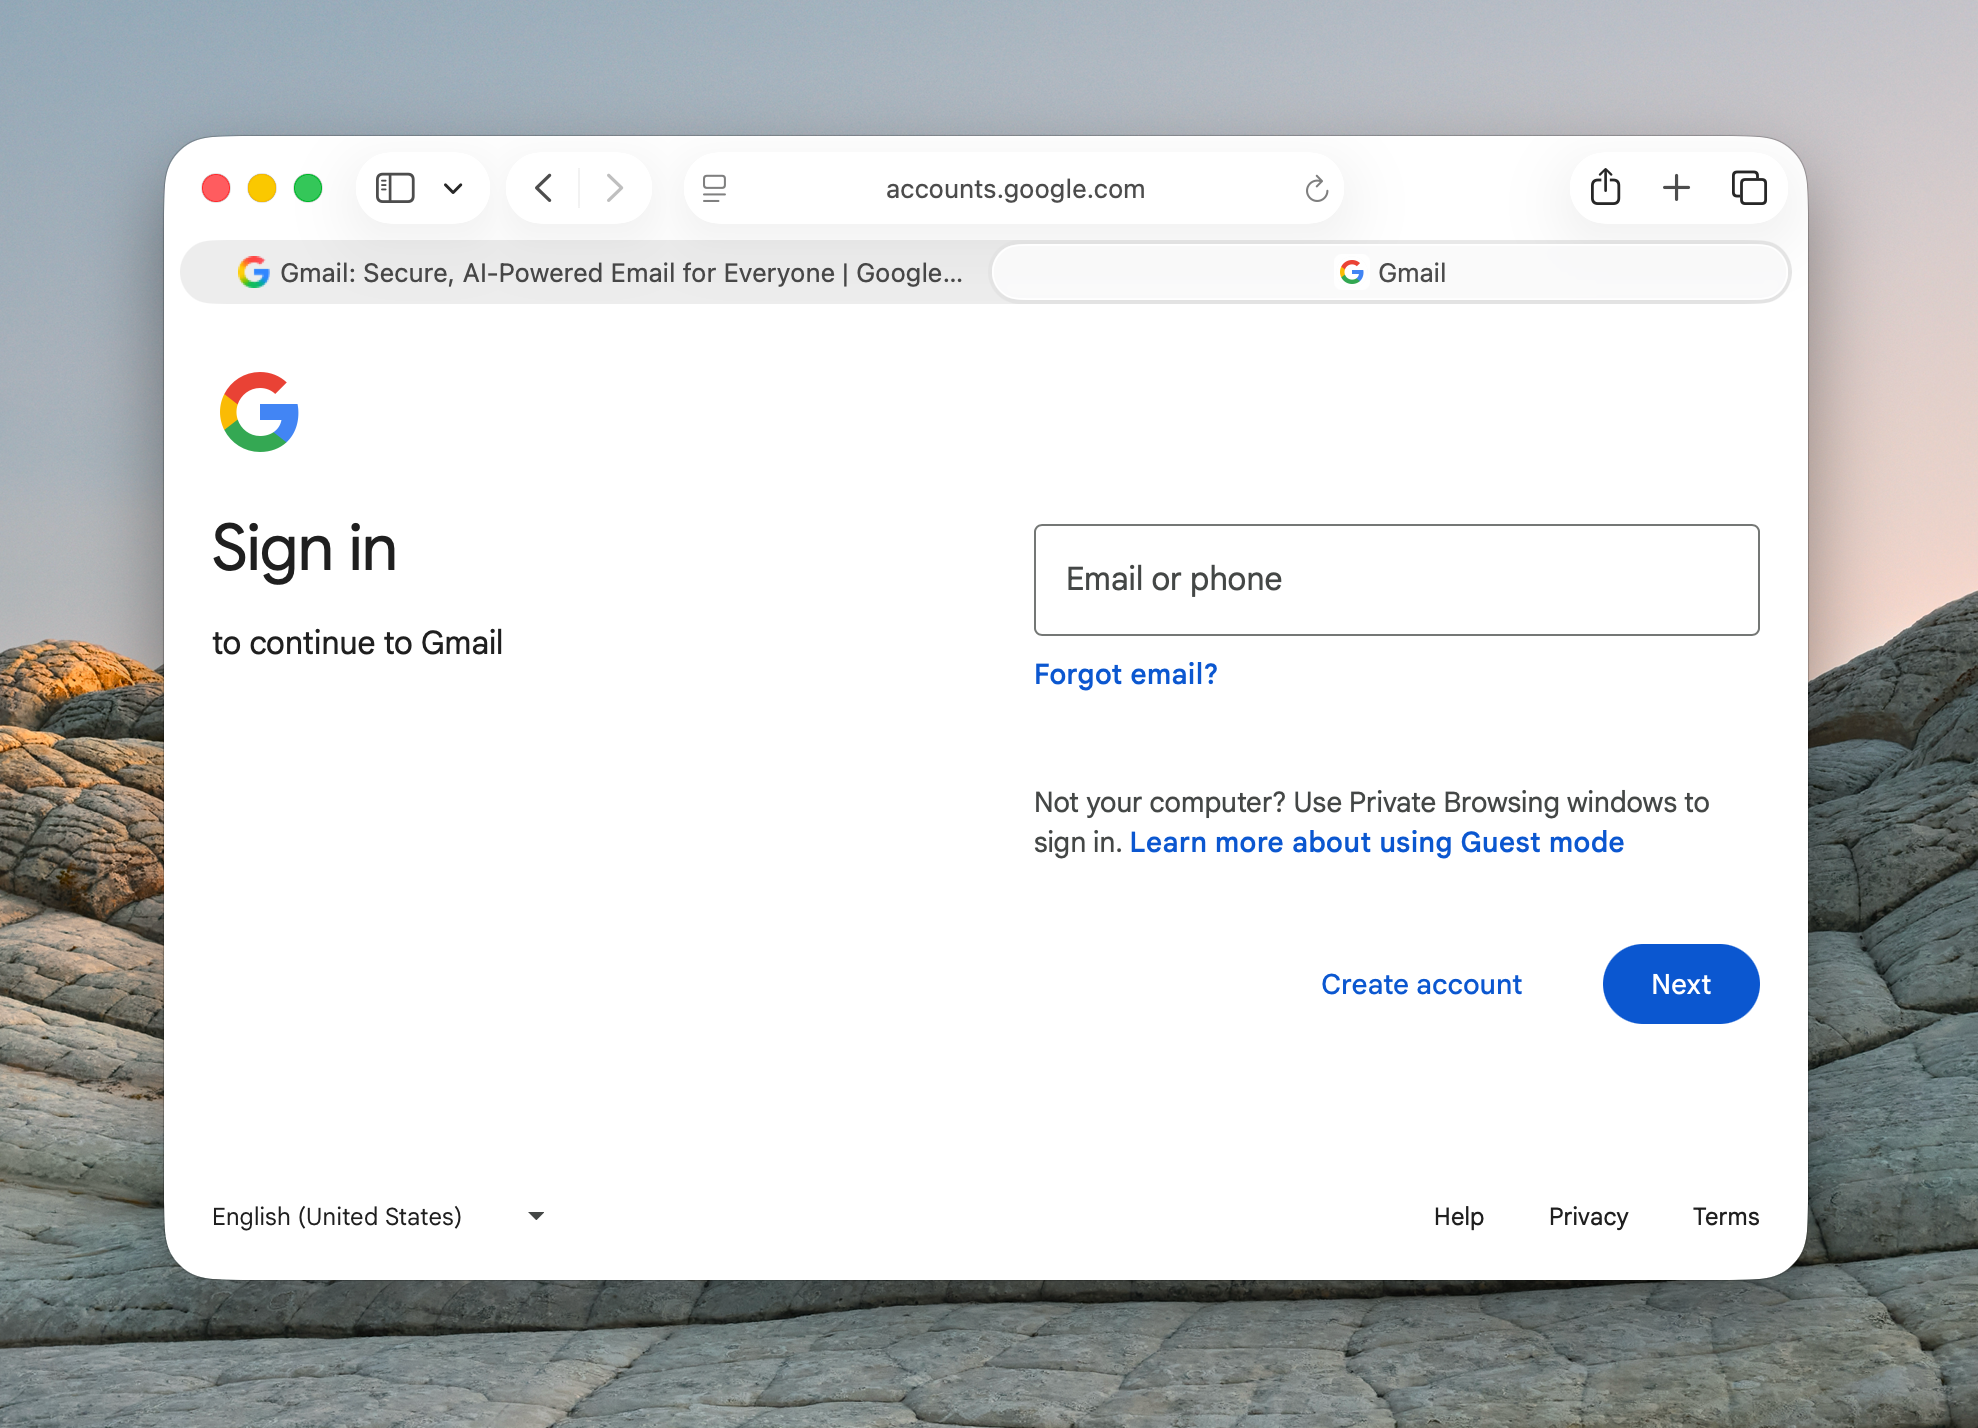Learn more about using Guest mode

pyautogui.click(x=1377, y=842)
